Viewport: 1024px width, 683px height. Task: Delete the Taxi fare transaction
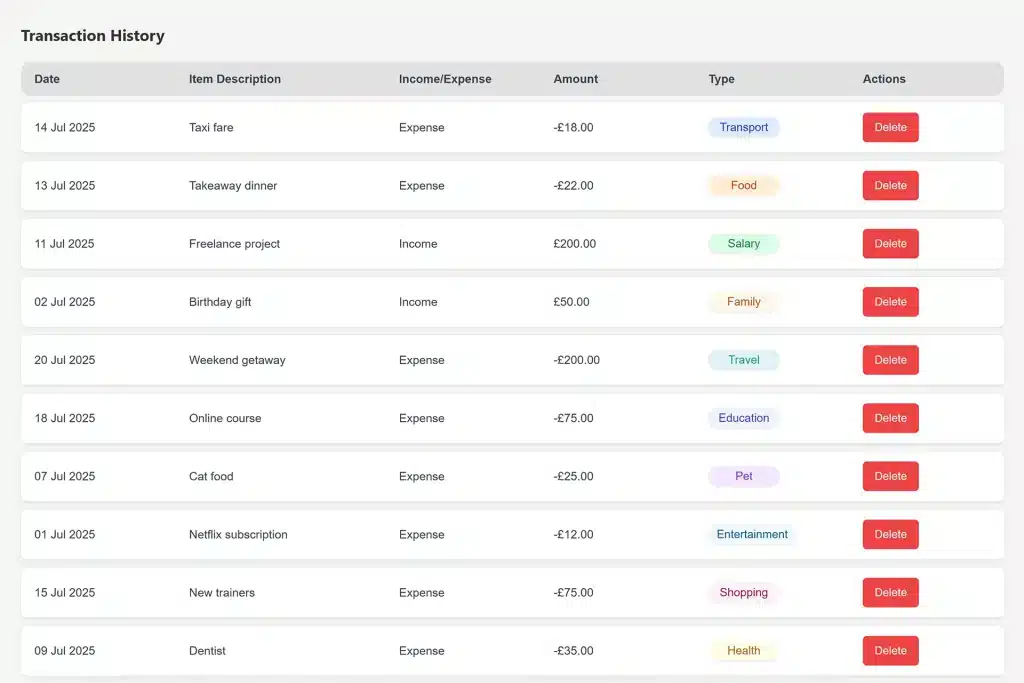tap(890, 127)
